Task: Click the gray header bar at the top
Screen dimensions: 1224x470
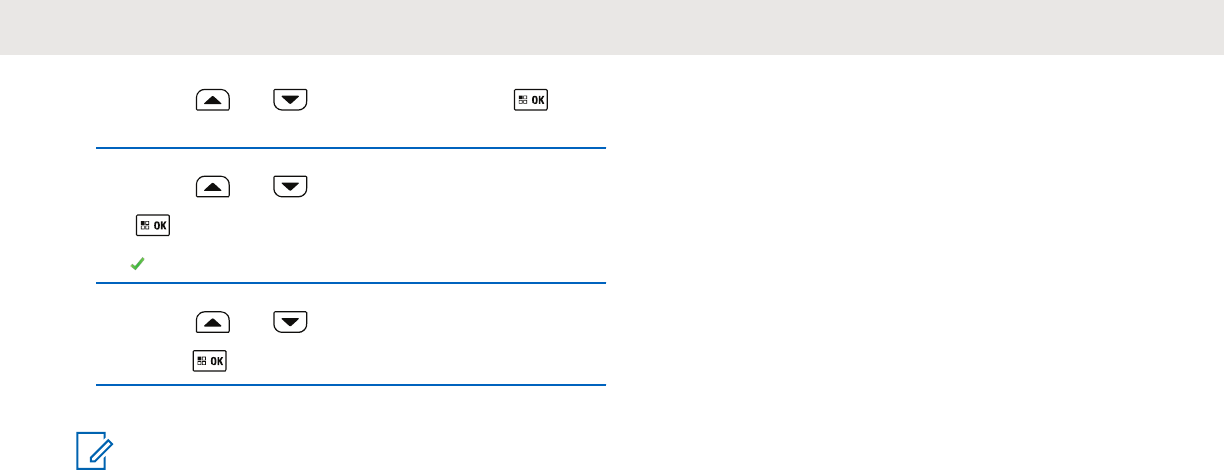Action: (612, 27)
